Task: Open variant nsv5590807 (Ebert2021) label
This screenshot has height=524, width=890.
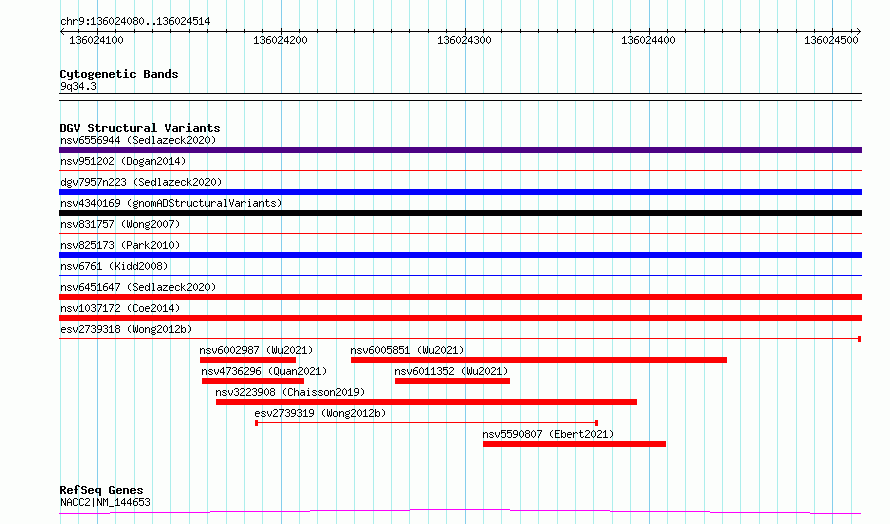Action: (x=548, y=434)
